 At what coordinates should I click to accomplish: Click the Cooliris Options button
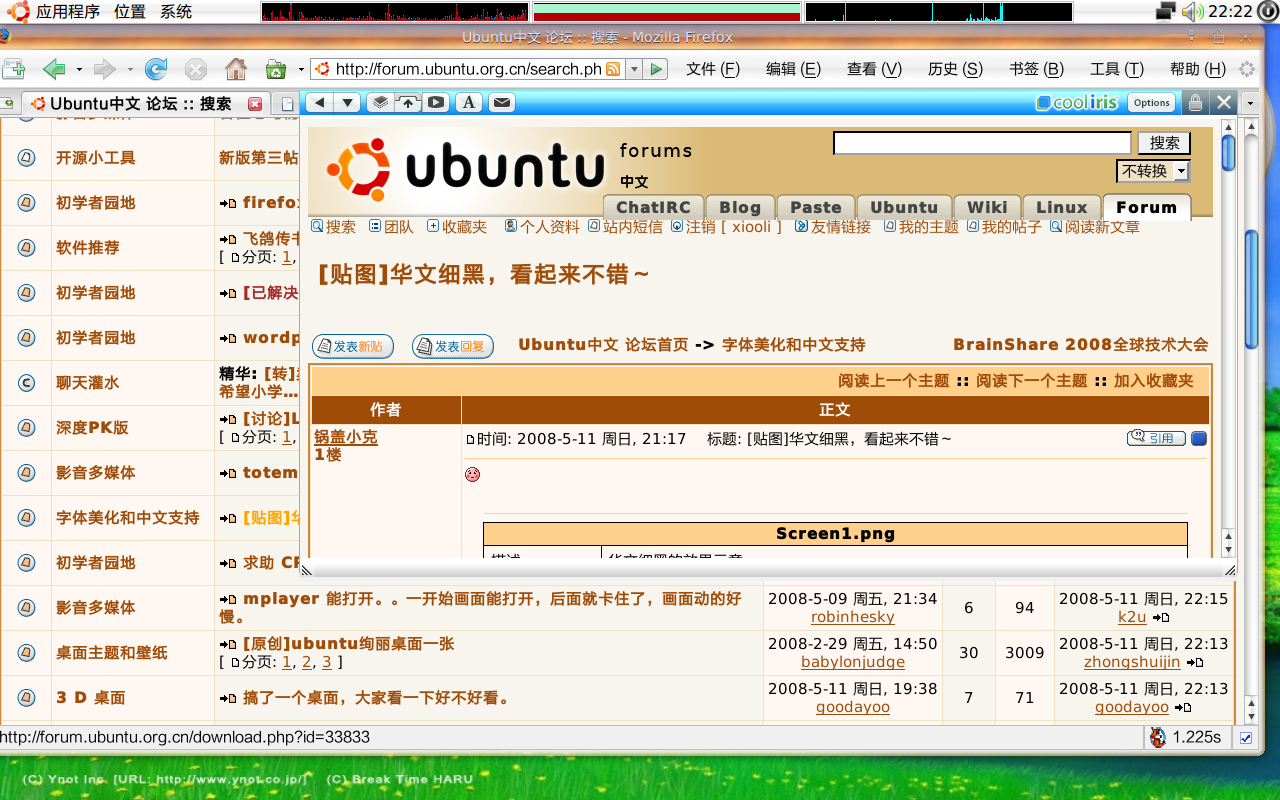point(1151,102)
